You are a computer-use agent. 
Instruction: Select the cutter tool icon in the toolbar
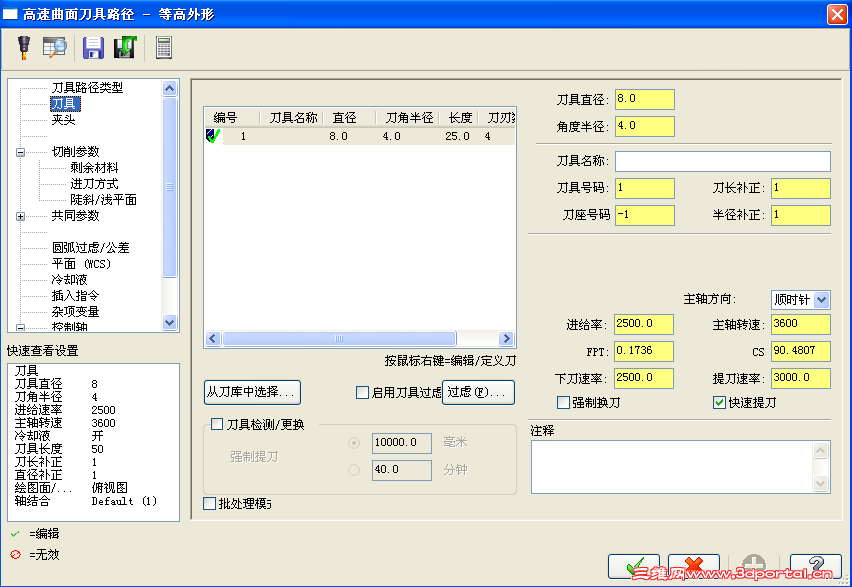22,47
